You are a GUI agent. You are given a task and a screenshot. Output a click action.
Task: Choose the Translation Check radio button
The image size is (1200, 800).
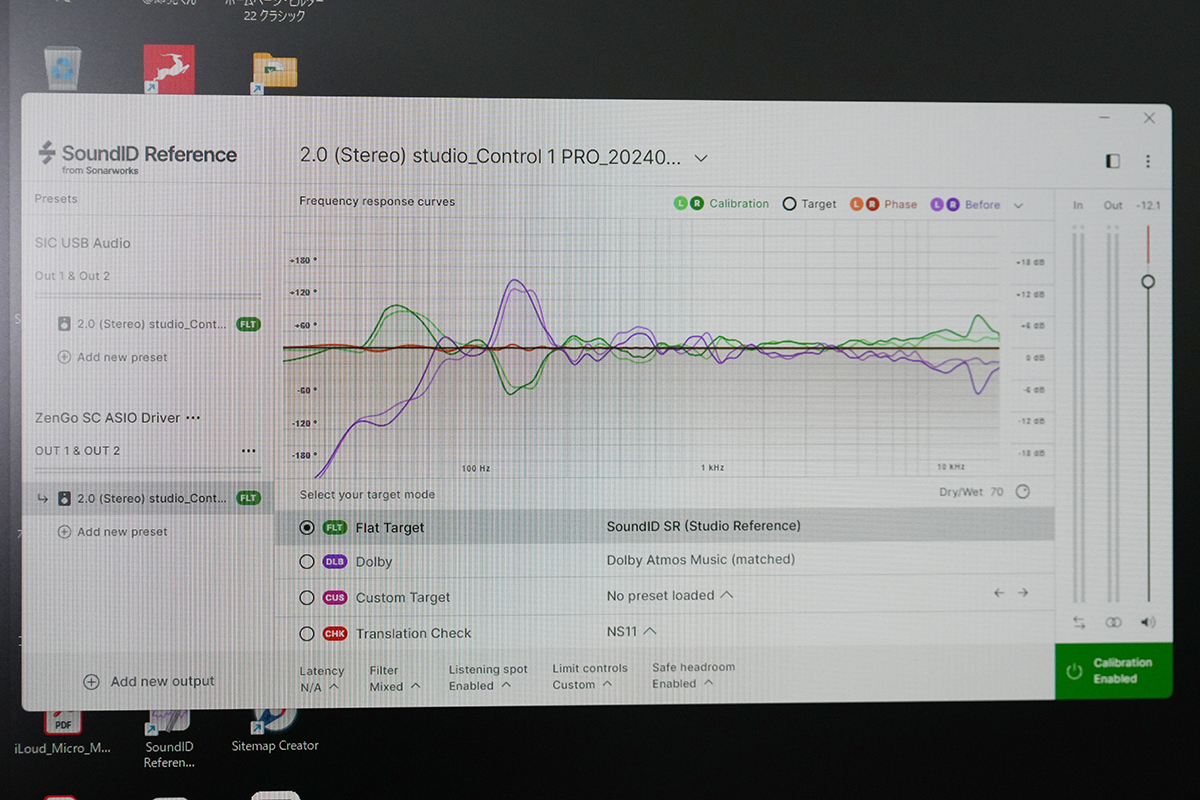[x=307, y=633]
